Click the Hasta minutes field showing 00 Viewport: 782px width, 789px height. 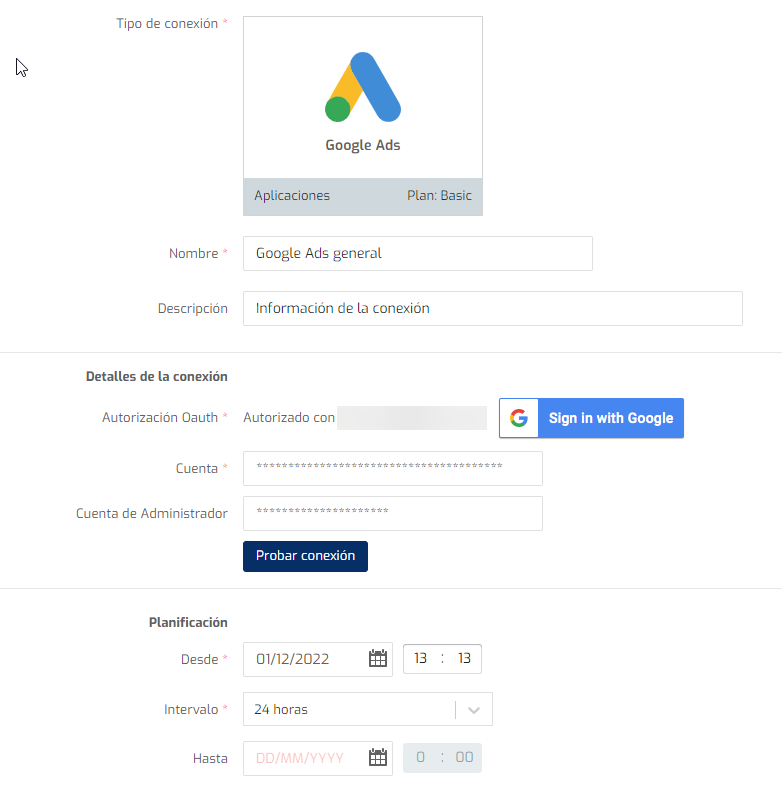click(x=464, y=757)
